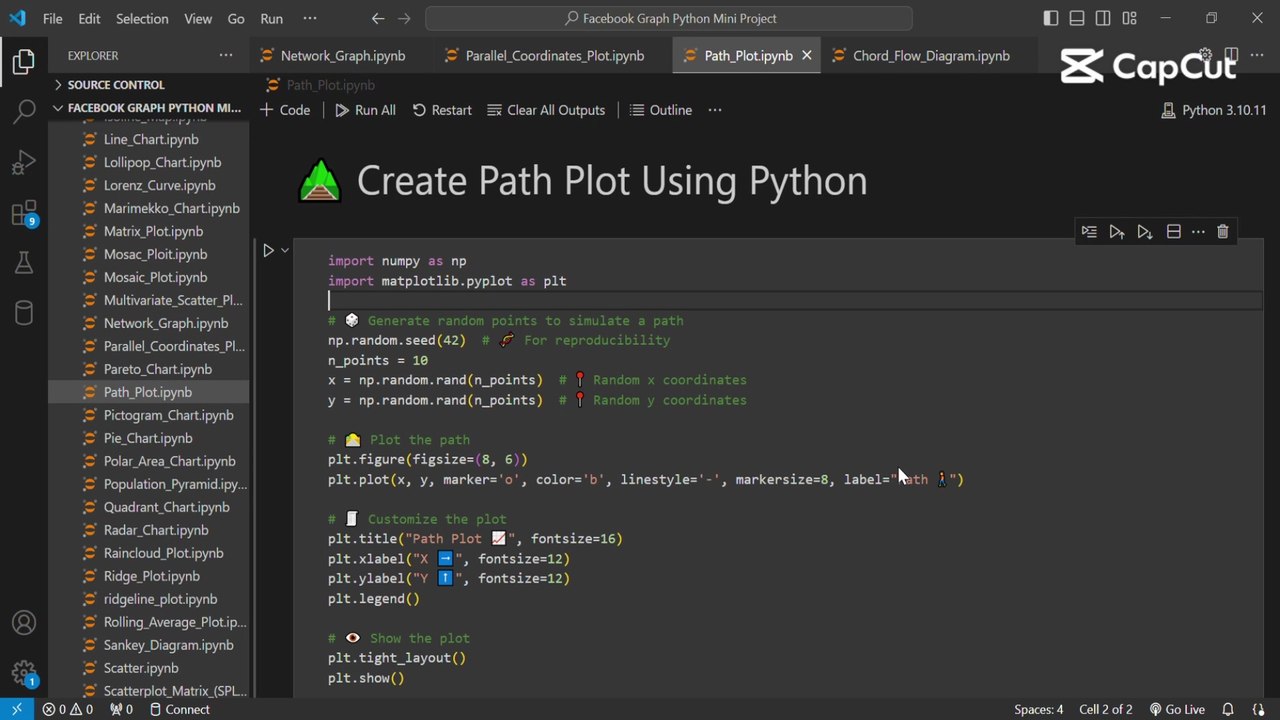1280x720 pixels.
Task: Open the Manage gear menu
Action: point(24,673)
